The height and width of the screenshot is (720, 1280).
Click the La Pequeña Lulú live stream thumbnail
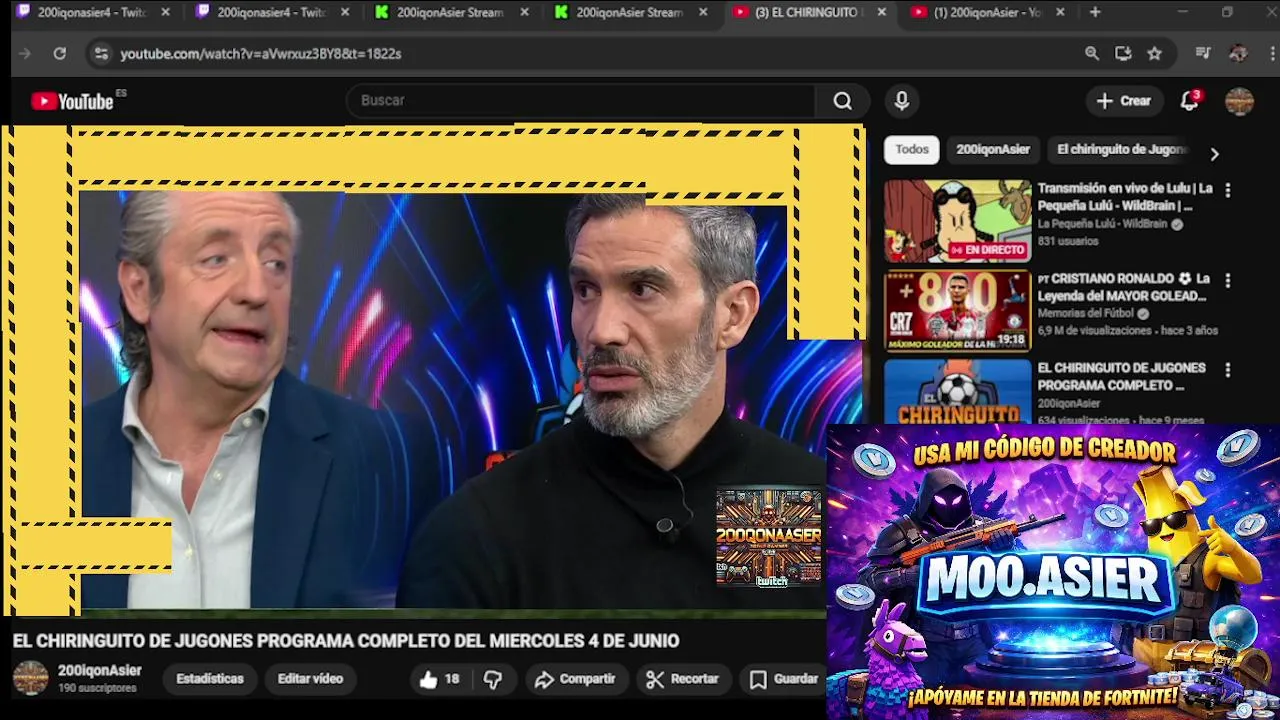957,221
